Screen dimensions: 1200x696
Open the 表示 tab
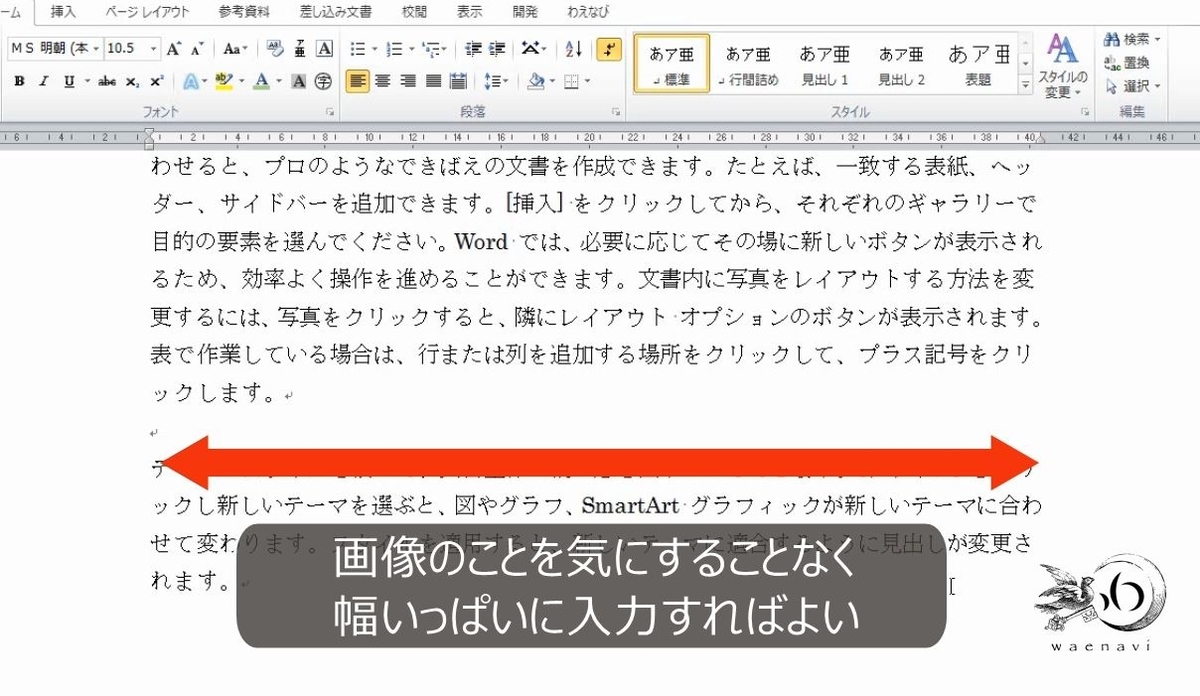[469, 12]
